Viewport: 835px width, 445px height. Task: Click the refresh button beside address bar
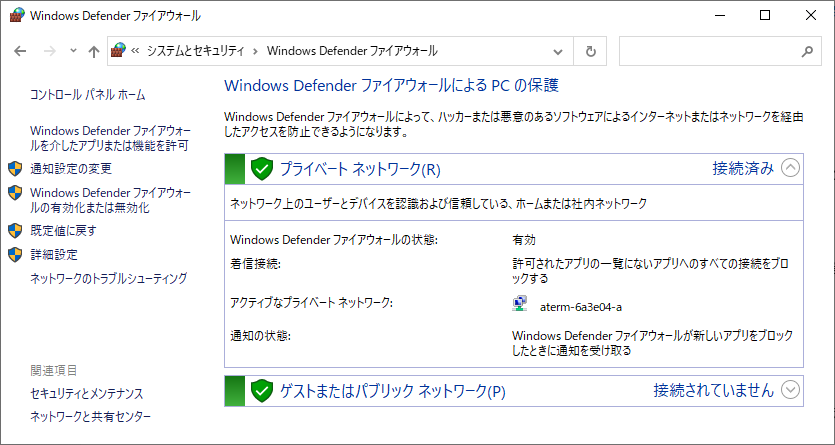[590, 51]
